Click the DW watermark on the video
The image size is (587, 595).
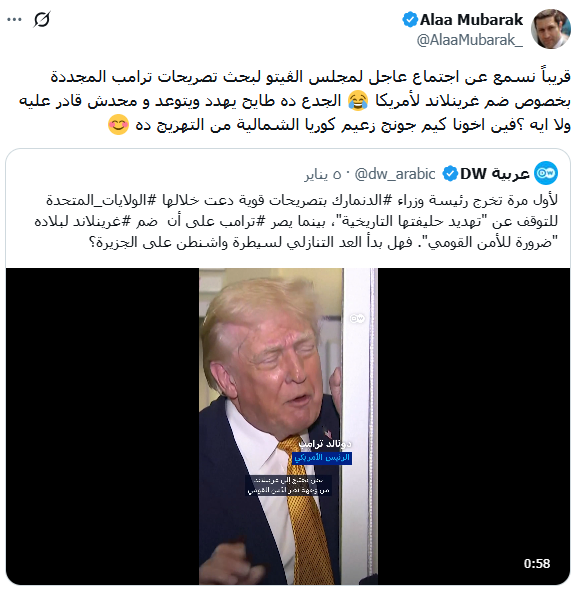point(357,318)
